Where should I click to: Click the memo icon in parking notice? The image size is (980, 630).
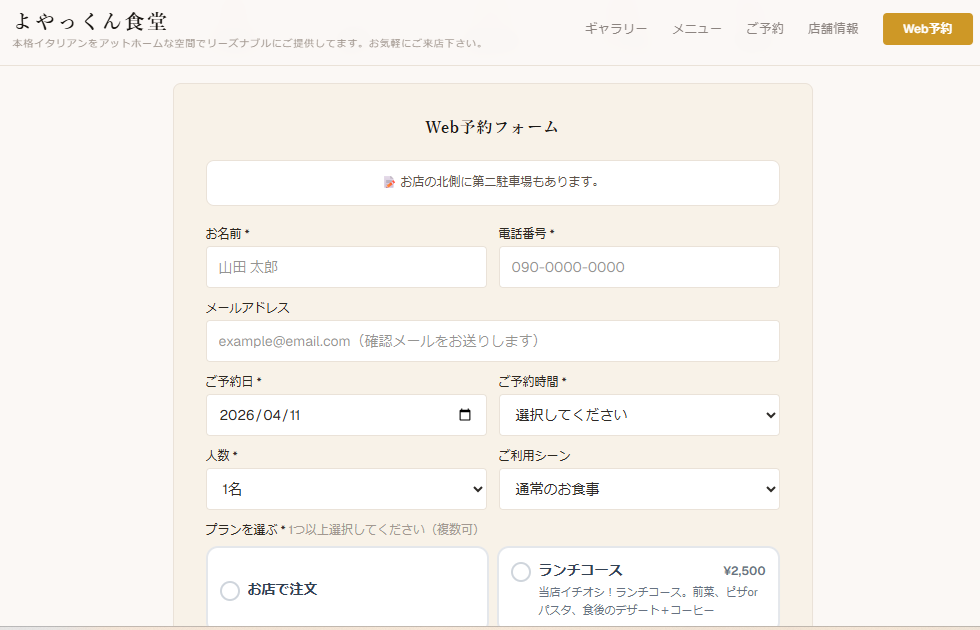pyautogui.click(x=390, y=182)
